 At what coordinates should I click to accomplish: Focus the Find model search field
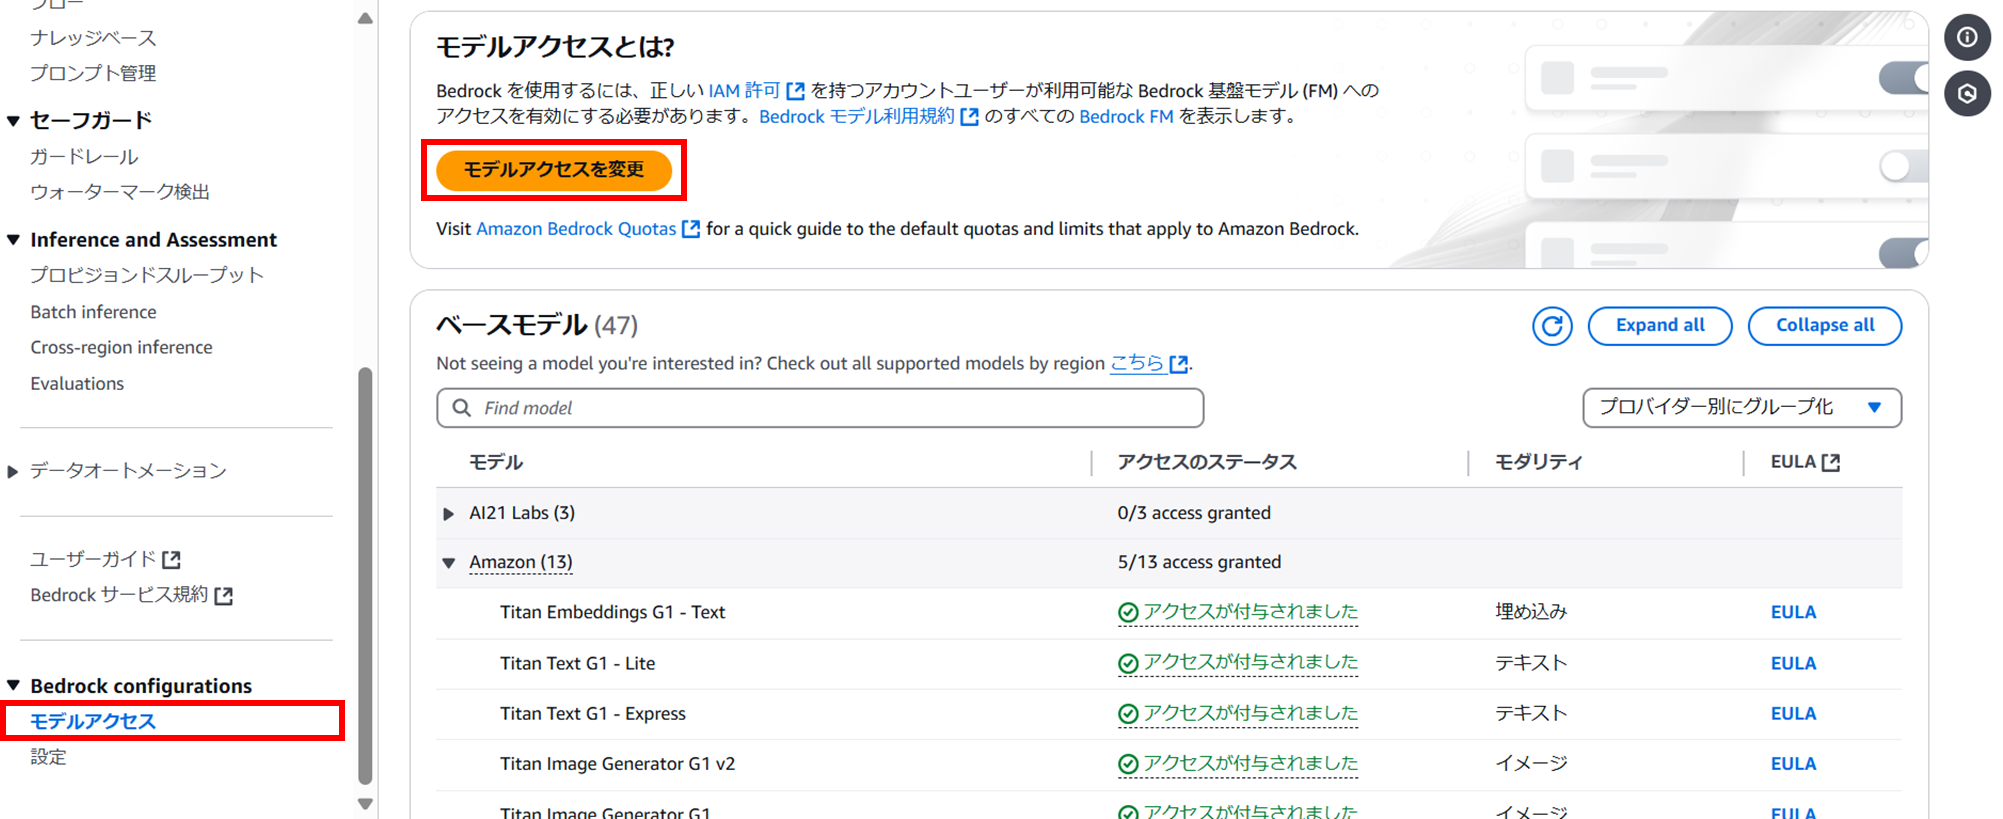click(x=820, y=408)
